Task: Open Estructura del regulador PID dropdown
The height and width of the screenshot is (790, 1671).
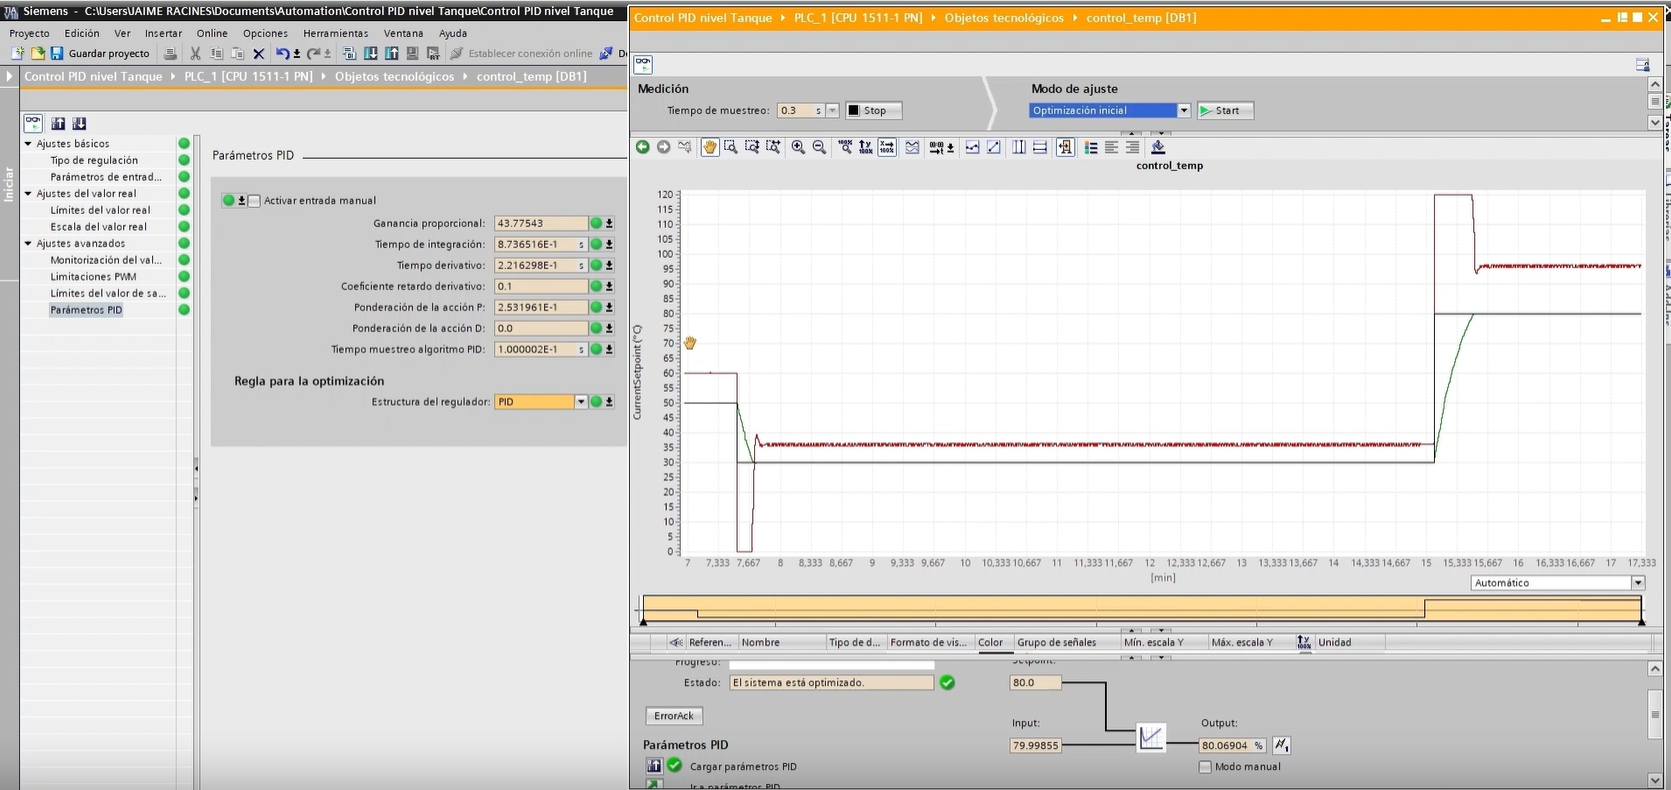Action: [x=581, y=402]
